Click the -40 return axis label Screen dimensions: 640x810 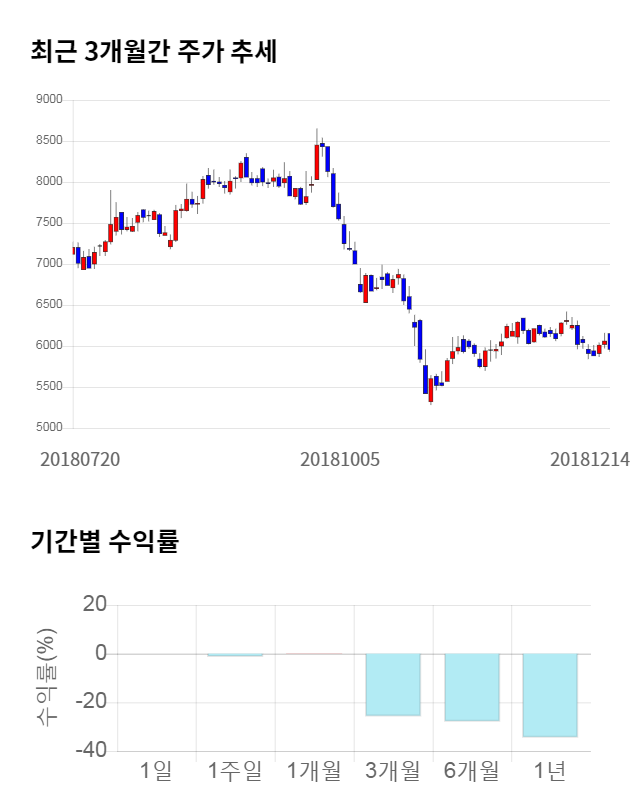tap(93, 751)
